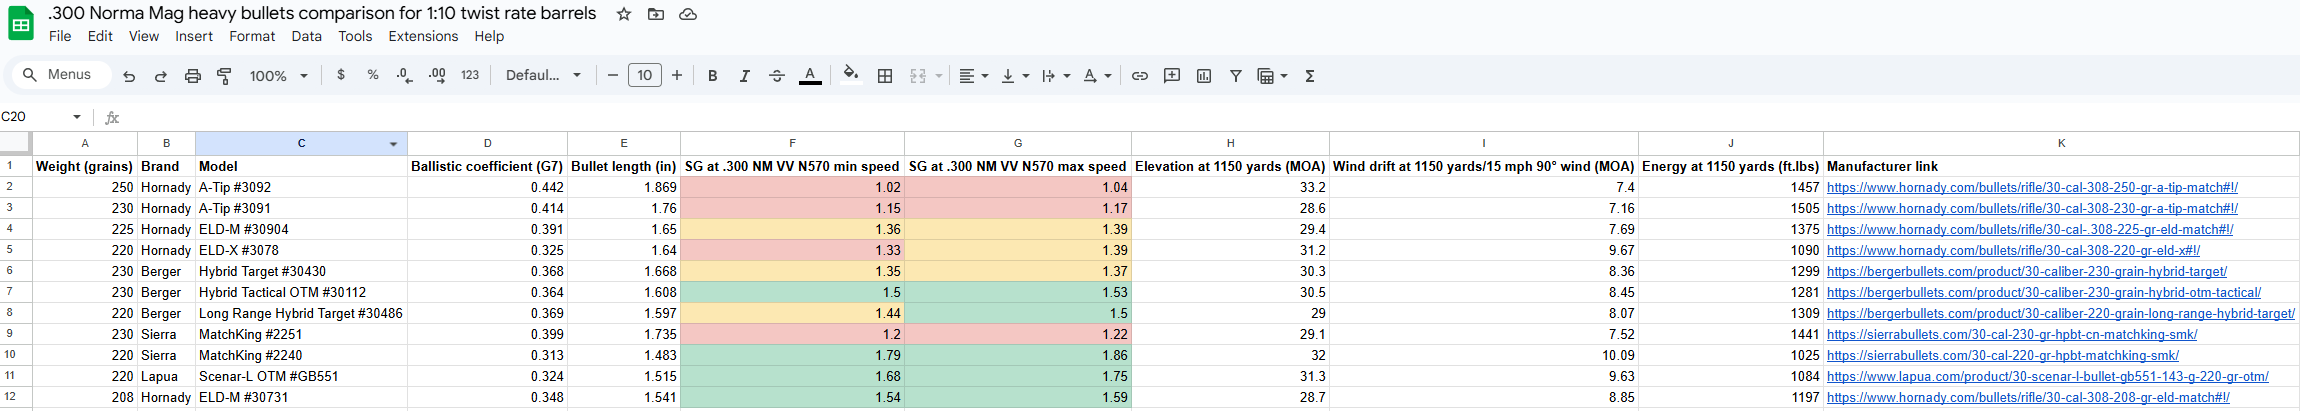This screenshot has height=411, width=2300.
Task: Open the Edit menu
Action: click(x=100, y=36)
